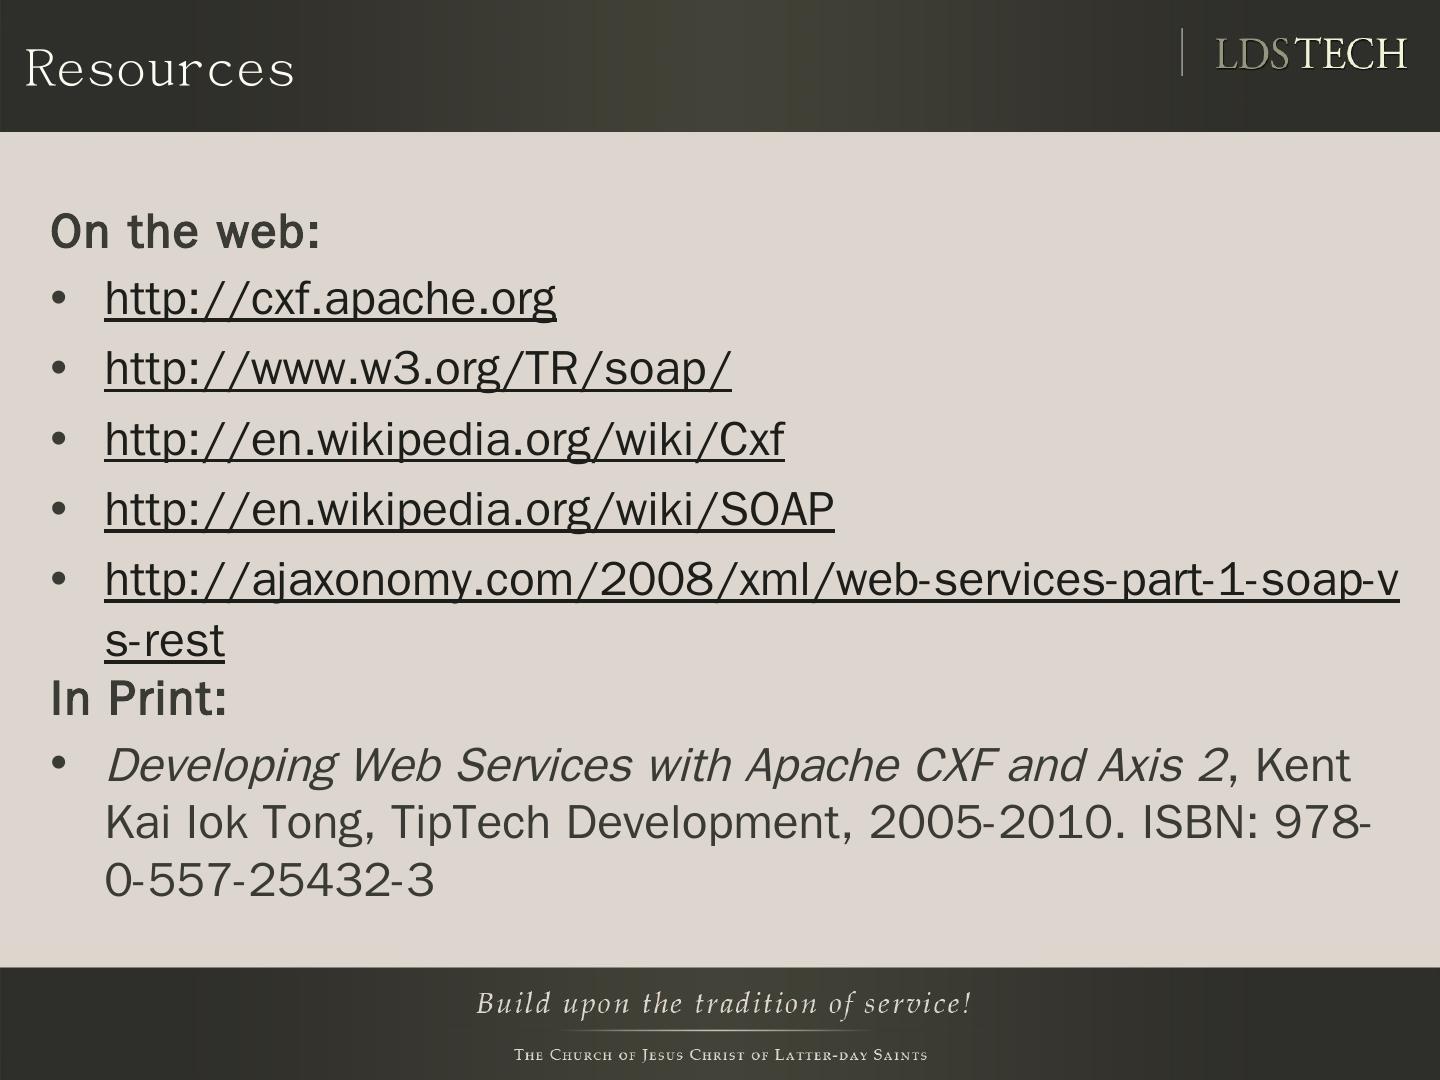Screen dimensions: 1440x1080
Task: Click the bullet beside the book citation
Action: coord(59,764)
